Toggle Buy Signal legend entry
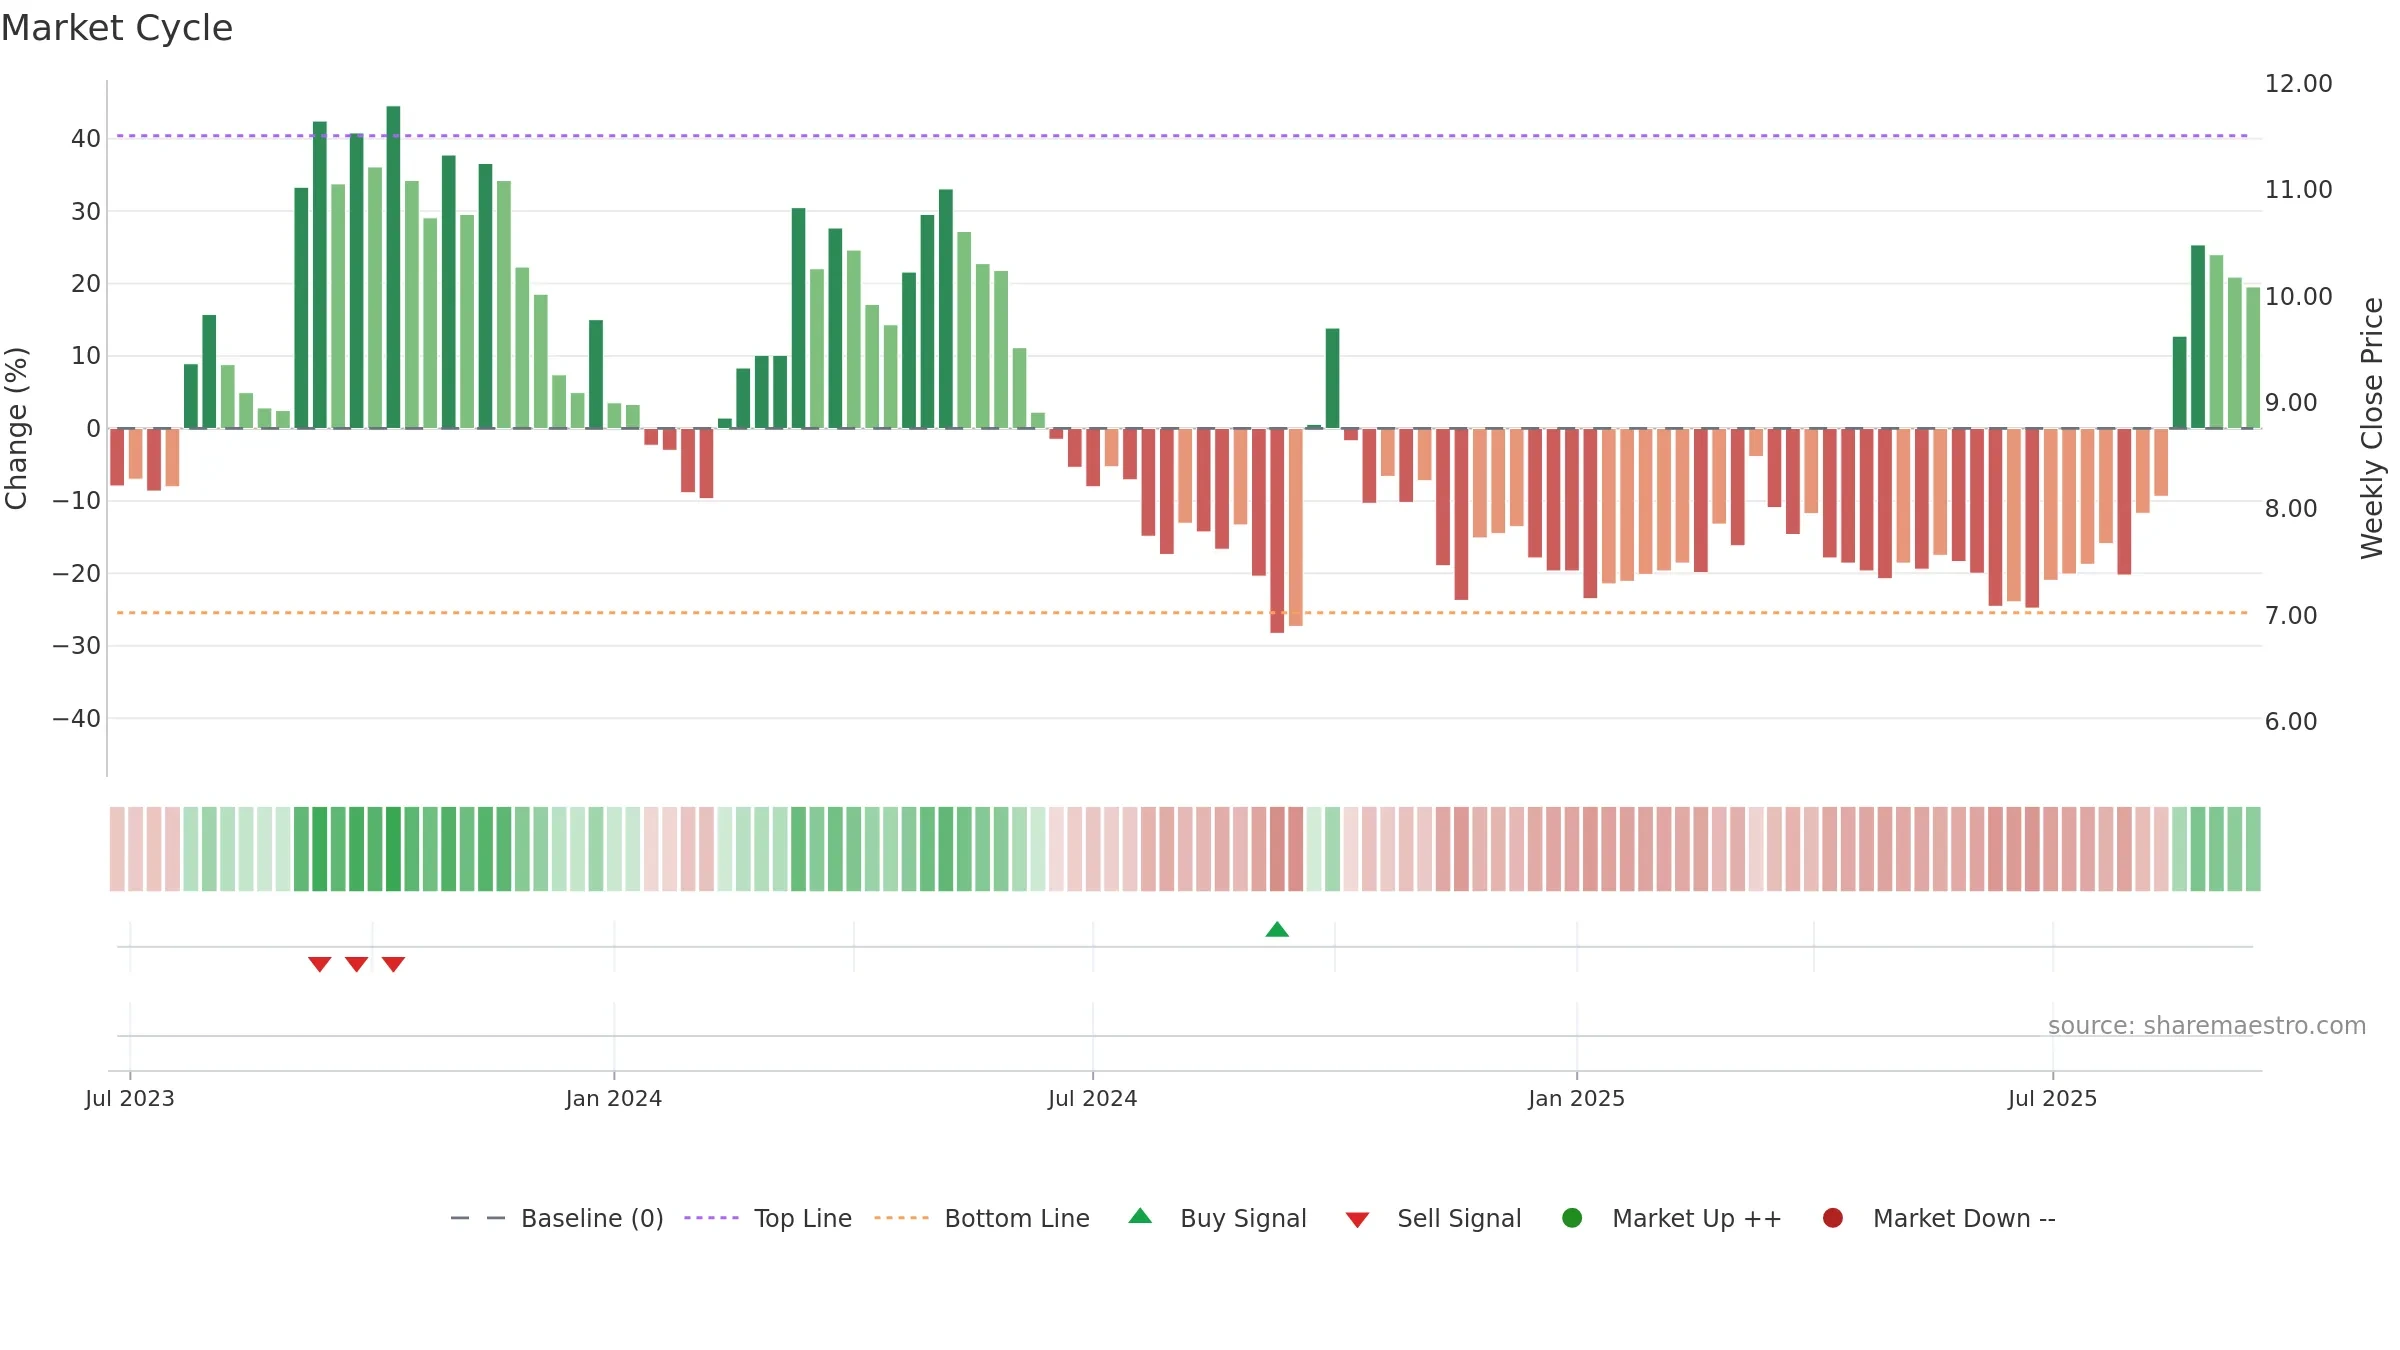 coord(1217,1218)
